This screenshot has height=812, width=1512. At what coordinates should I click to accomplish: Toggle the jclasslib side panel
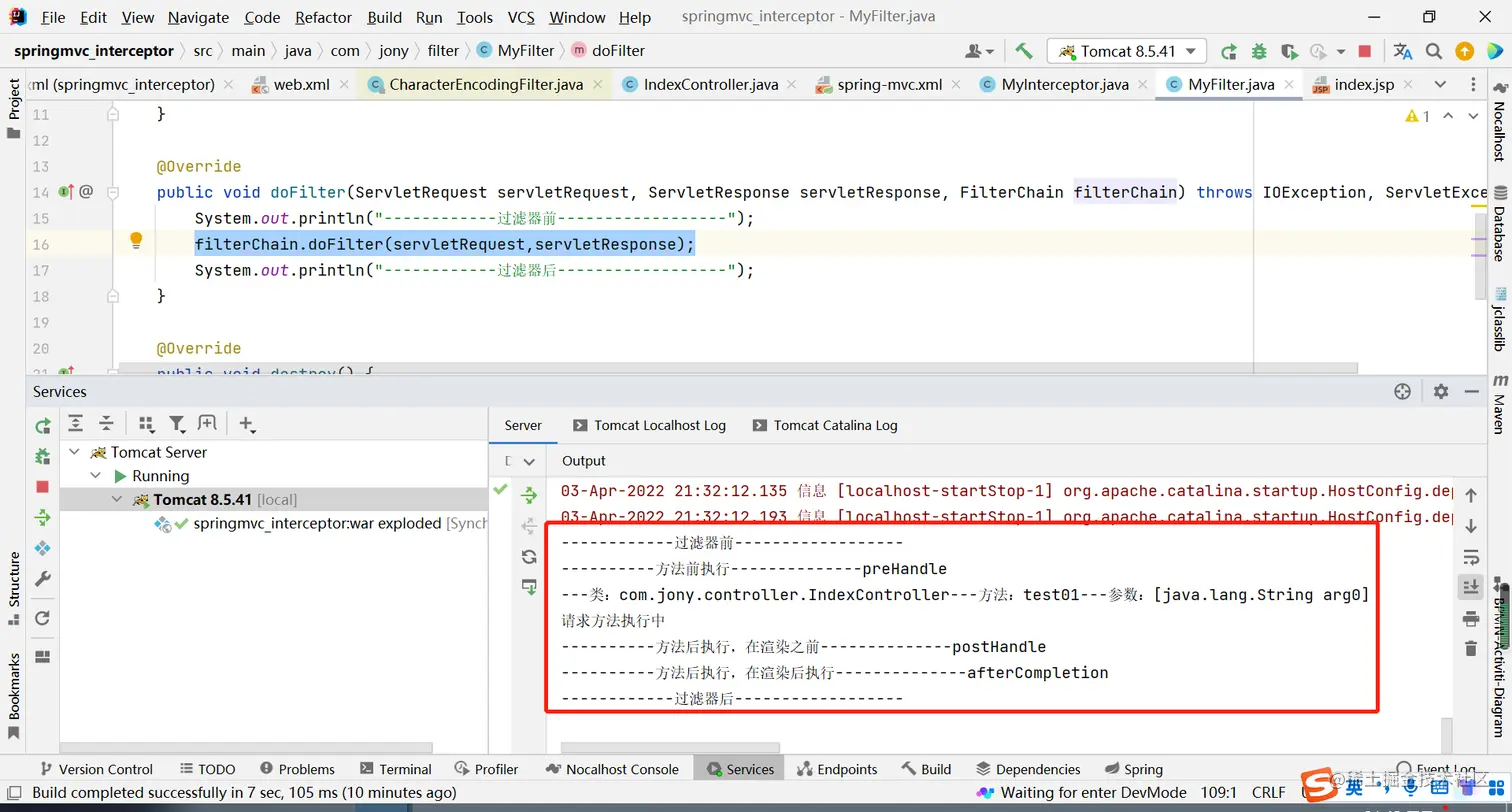pyautogui.click(x=1500, y=320)
